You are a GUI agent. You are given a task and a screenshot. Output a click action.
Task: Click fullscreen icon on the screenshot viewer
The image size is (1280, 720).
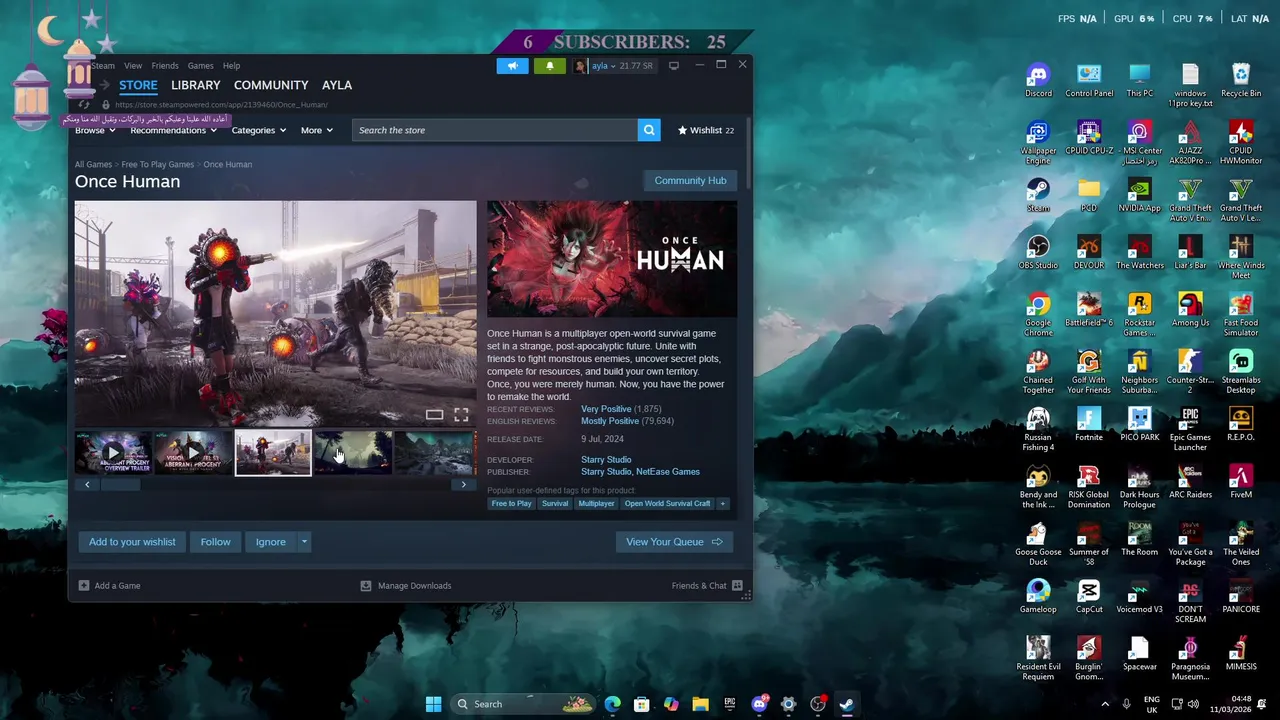tap(461, 414)
